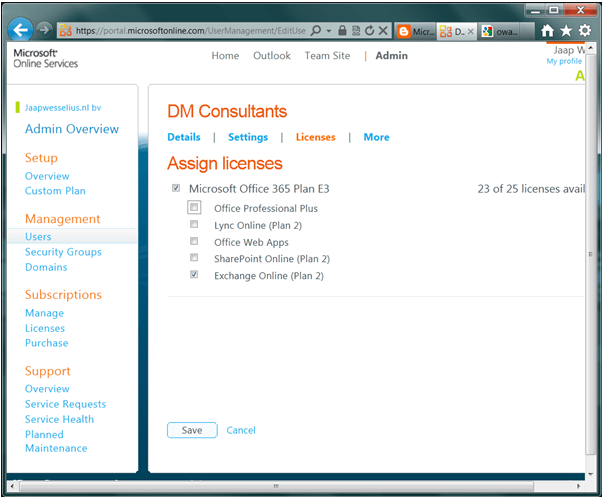The width and height of the screenshot is (602, 497).
Task: Open Setup Overview link
Action: pos(47,176)
